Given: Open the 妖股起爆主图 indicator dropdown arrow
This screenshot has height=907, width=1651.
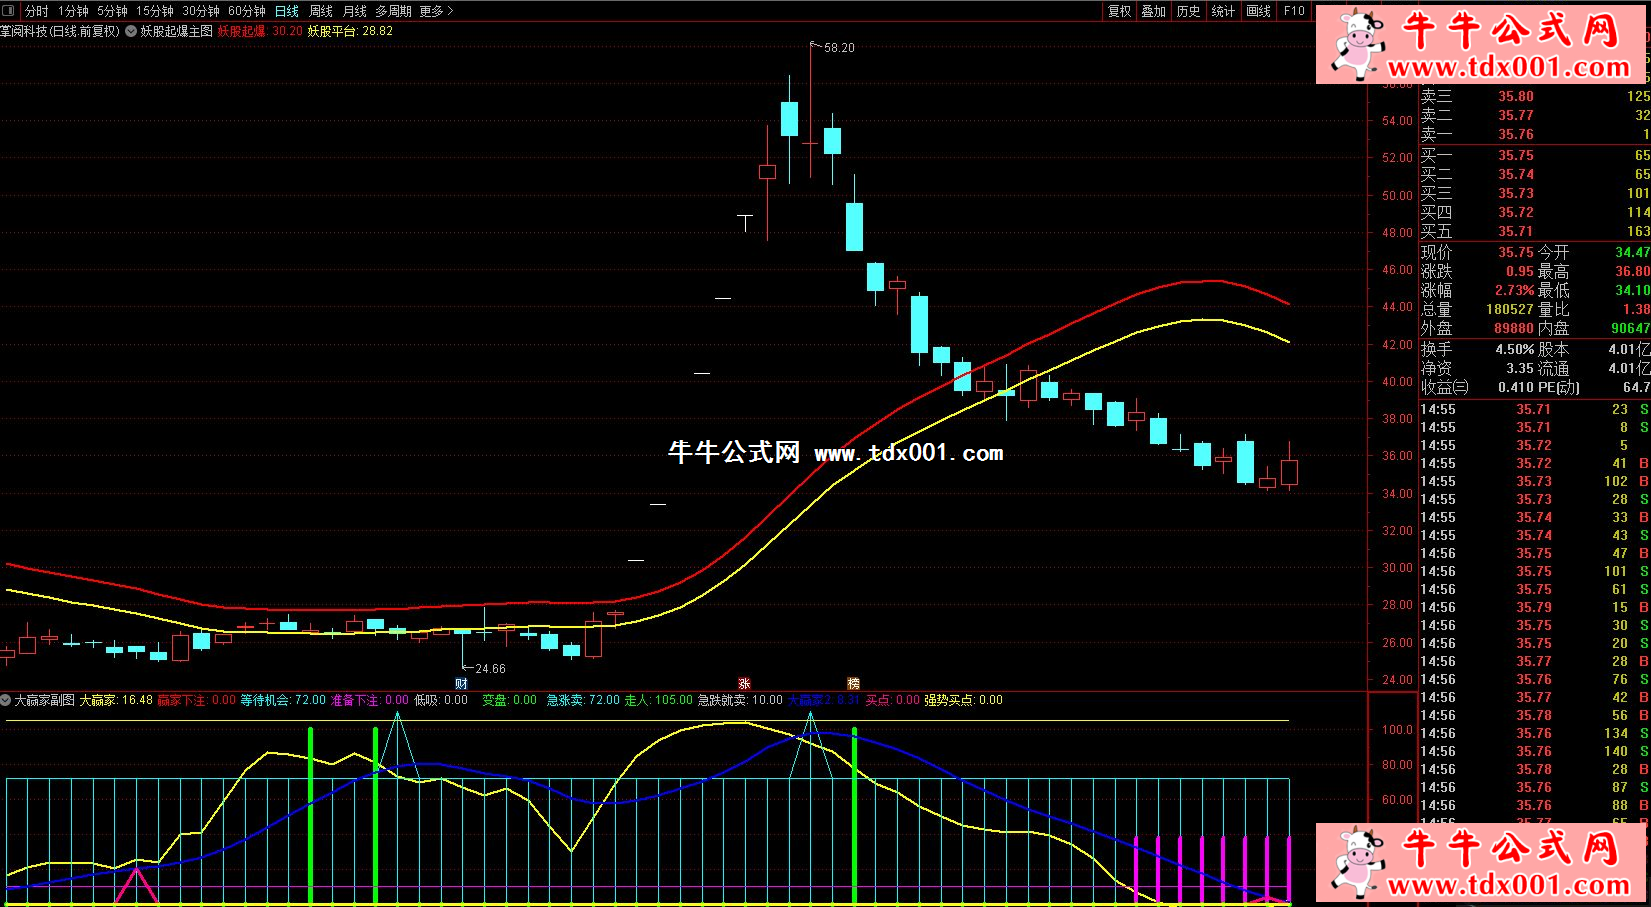Looking at the screenshot, I should coord(131,31).
